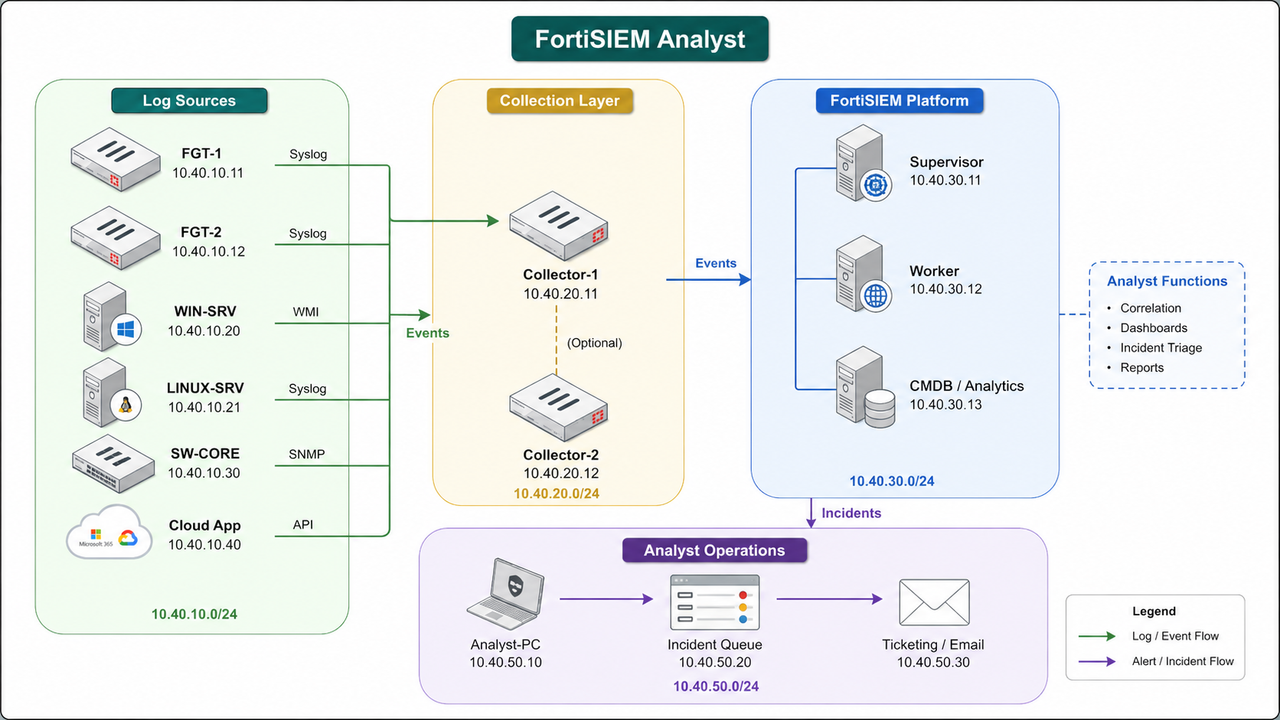Click the subnet label 10.40.50.0/24
1280x720 pixels.
pyautogui.click(x=716, y=686)
